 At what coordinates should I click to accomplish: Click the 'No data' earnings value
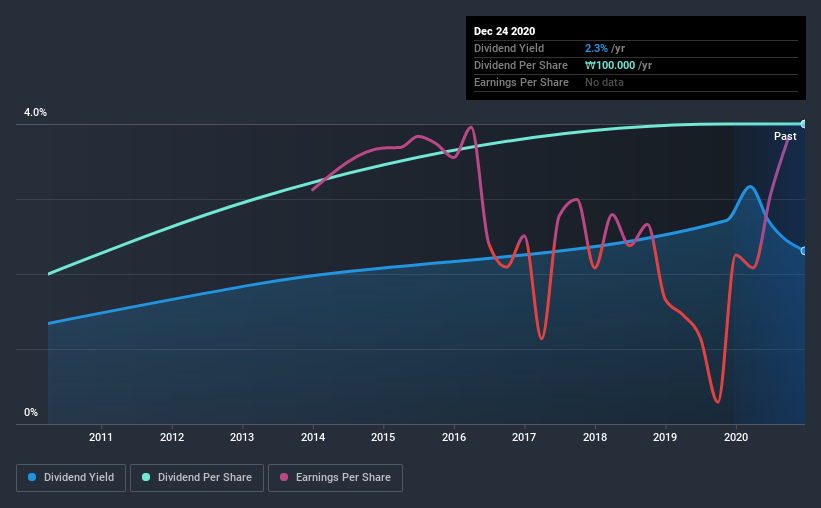(604, 82)
